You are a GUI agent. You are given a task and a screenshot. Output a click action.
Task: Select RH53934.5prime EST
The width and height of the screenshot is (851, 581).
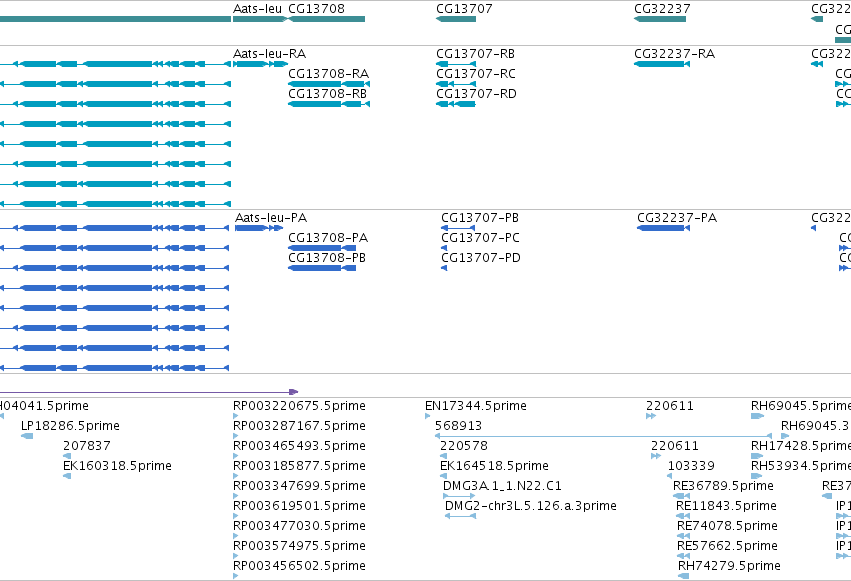click(801, 466)
